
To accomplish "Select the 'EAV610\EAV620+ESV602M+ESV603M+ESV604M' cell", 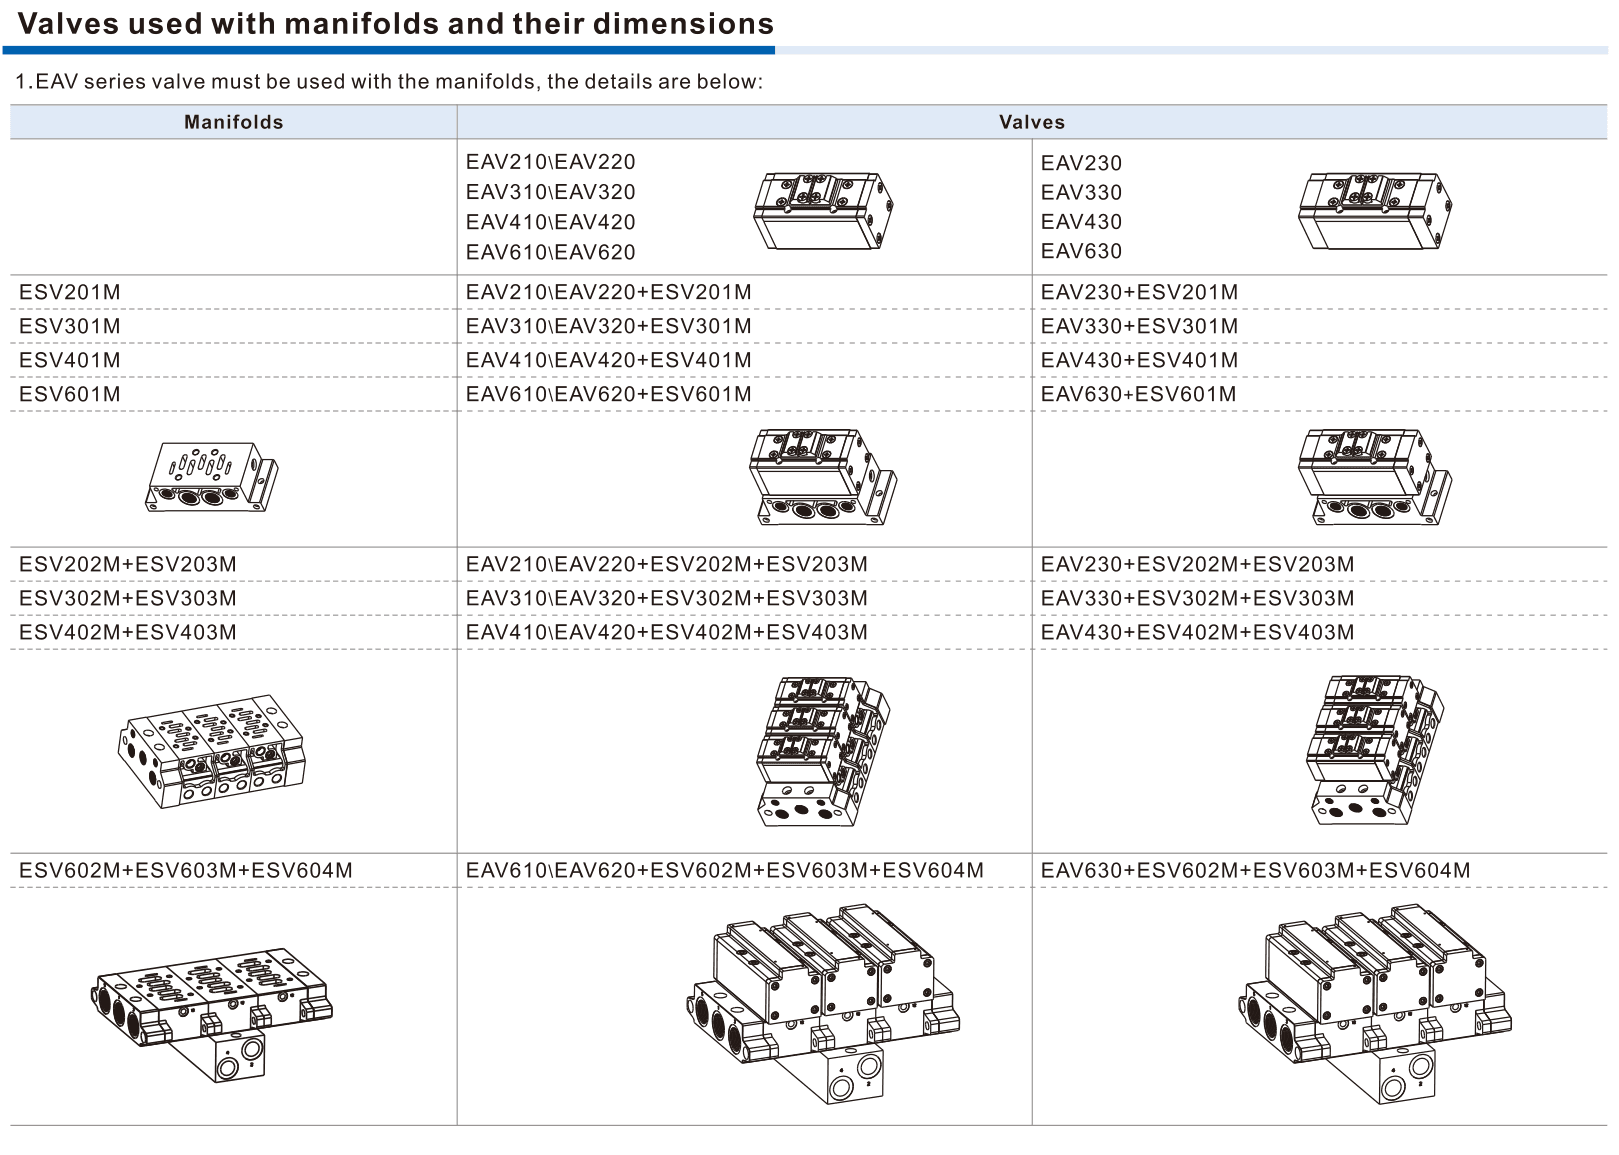I will point(745,870).
